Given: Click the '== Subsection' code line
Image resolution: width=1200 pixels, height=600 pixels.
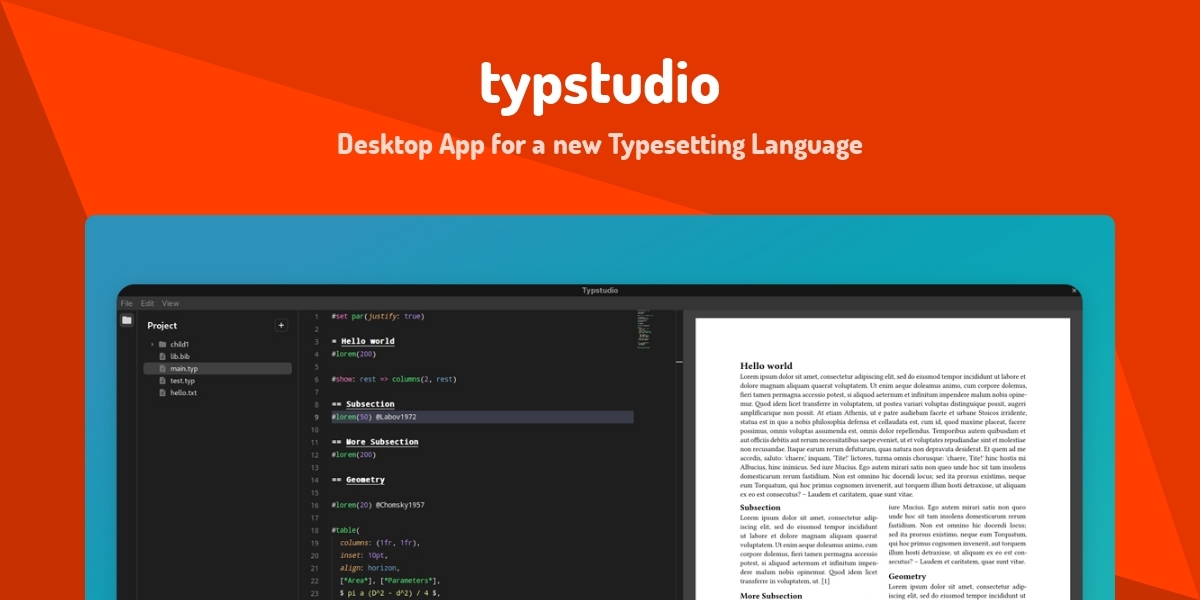Looking at the screenshot, I should 363,404.
